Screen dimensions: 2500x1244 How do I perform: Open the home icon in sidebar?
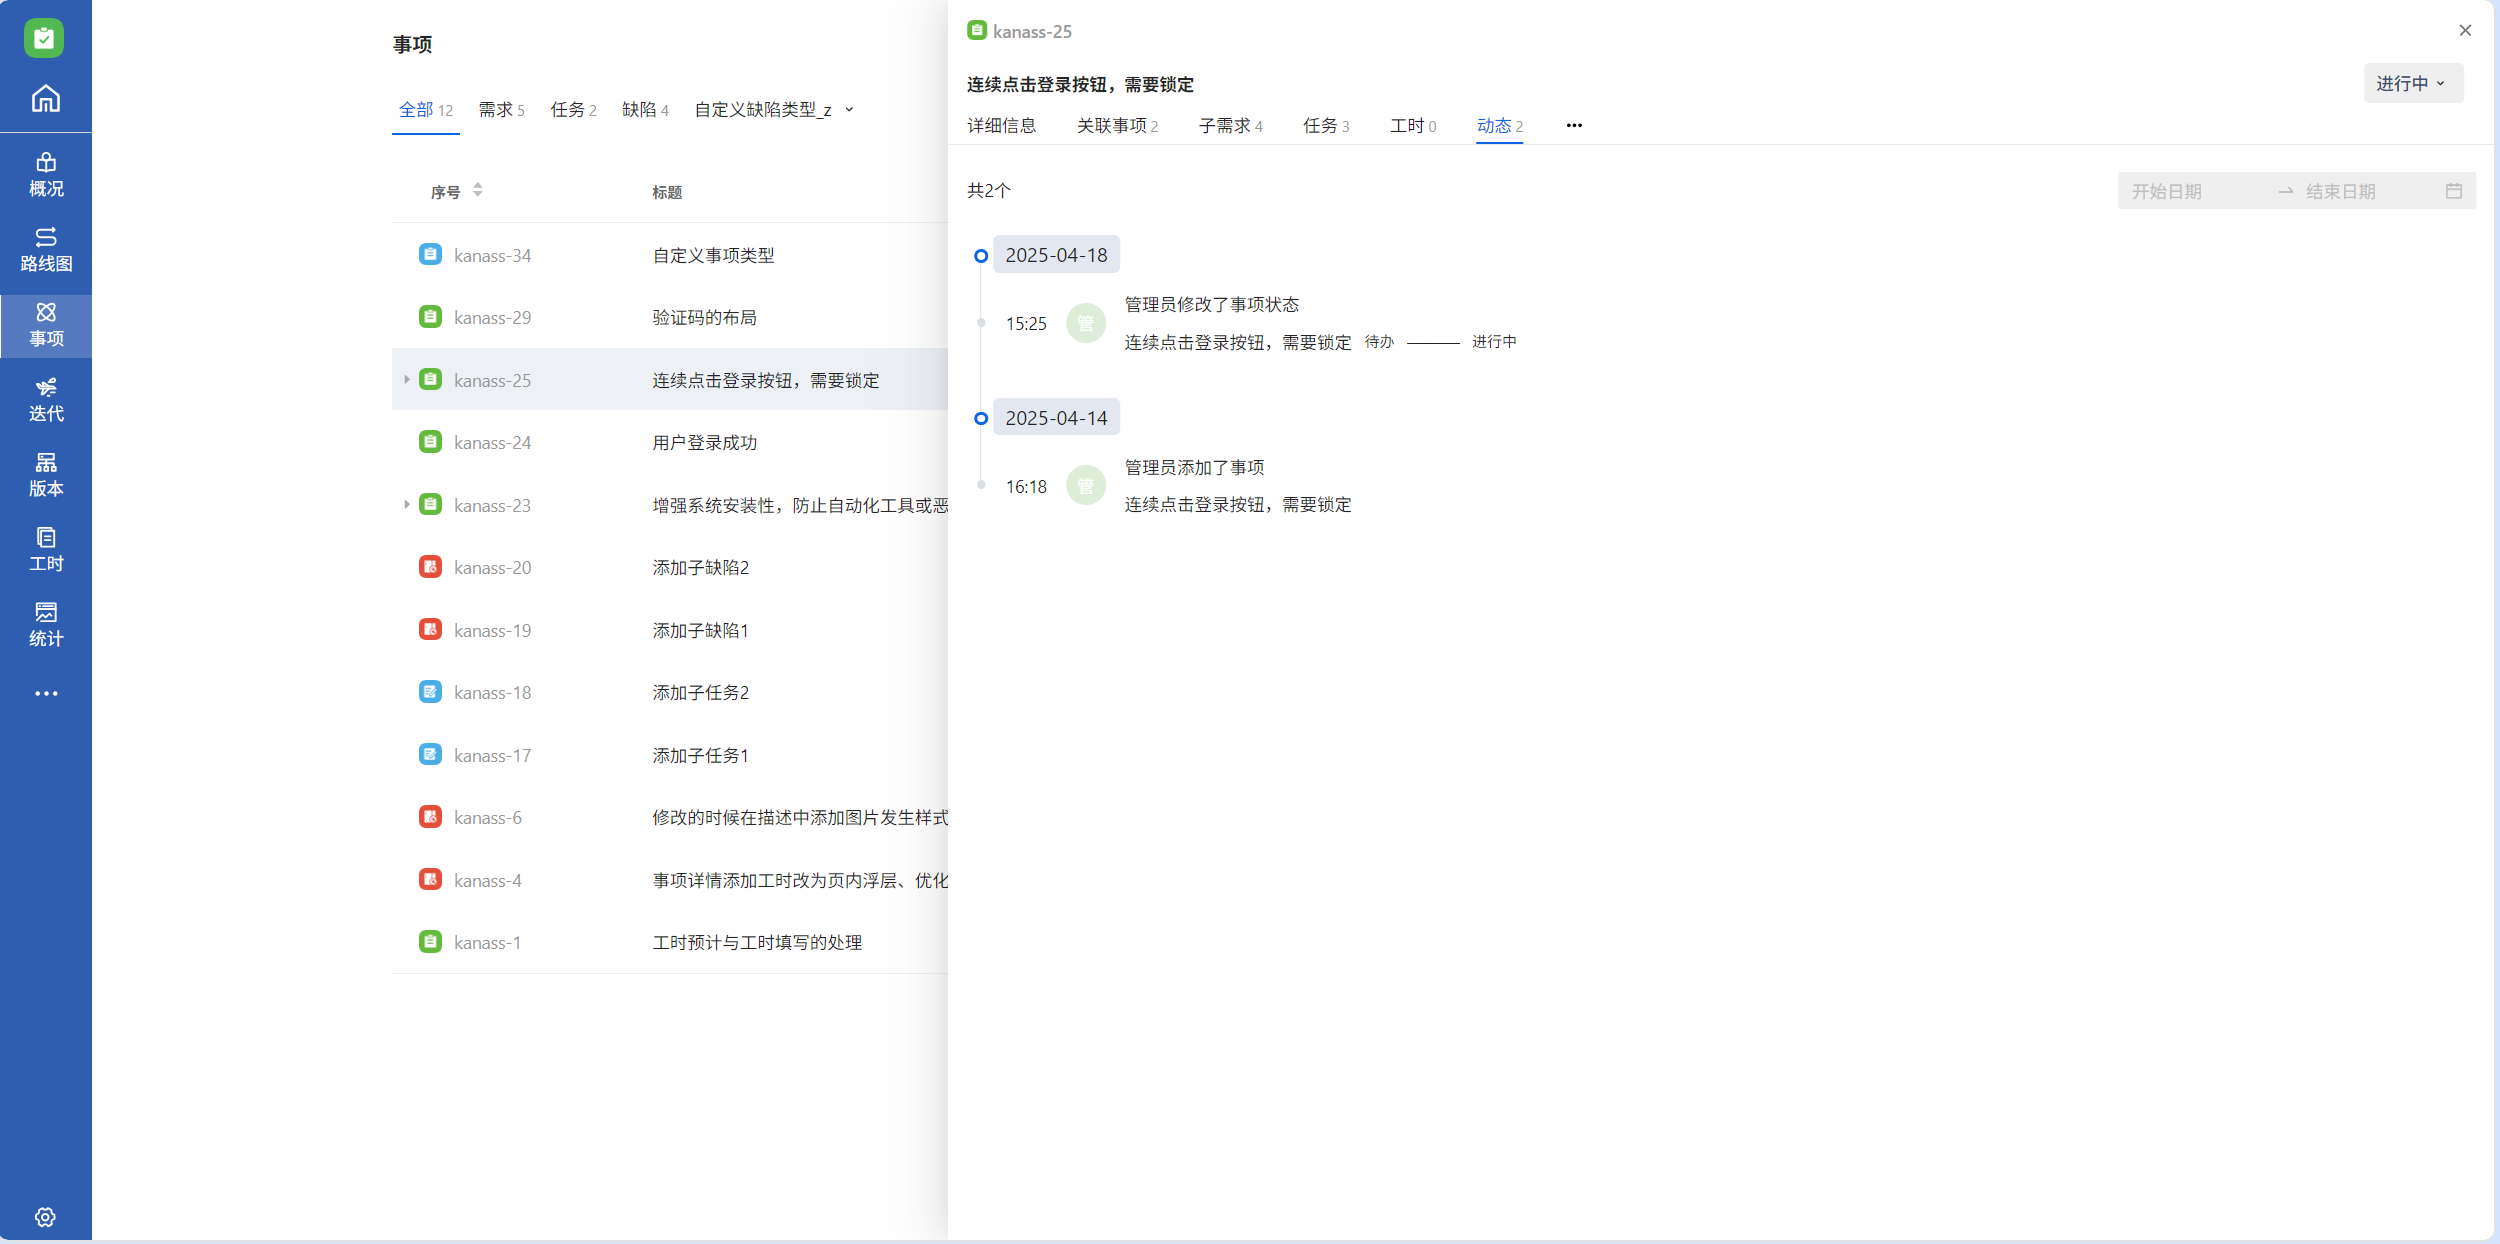point(46,99)
